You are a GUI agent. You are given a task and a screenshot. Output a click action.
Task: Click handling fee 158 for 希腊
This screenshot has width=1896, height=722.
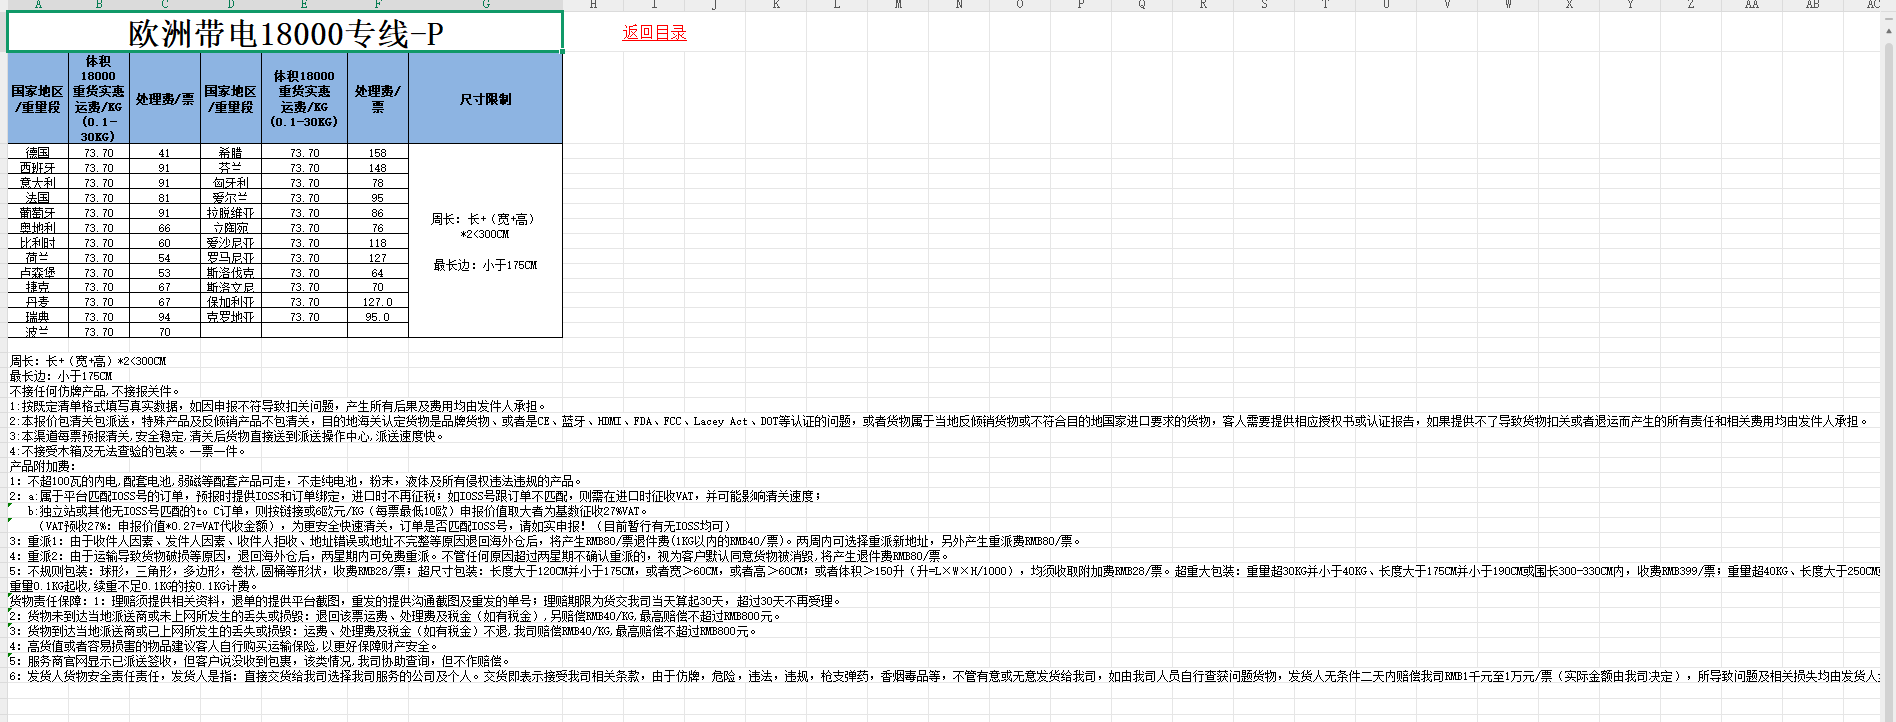click(378, 153)
